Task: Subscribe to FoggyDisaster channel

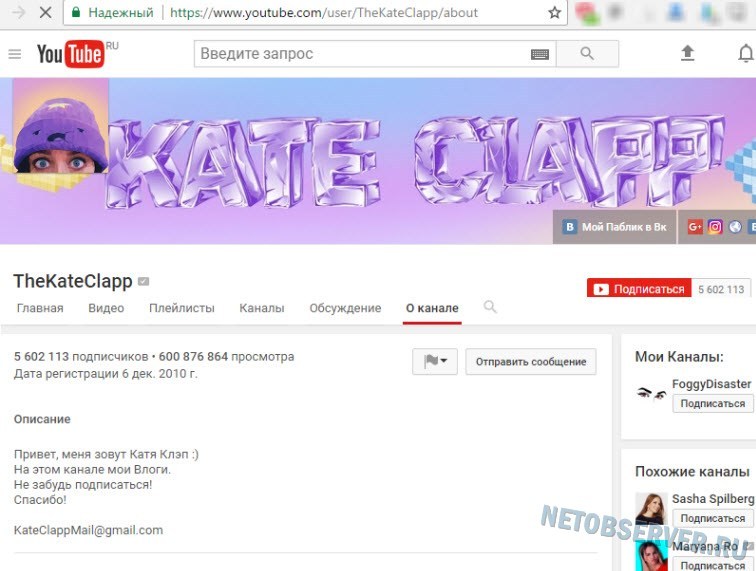Action: point(713,404)
